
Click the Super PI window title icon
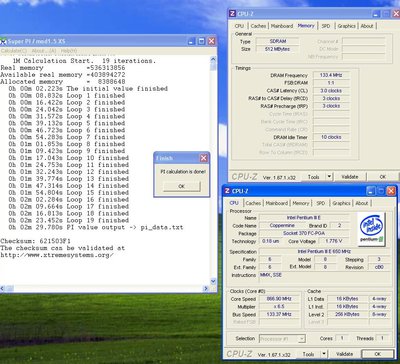(3, 41)
